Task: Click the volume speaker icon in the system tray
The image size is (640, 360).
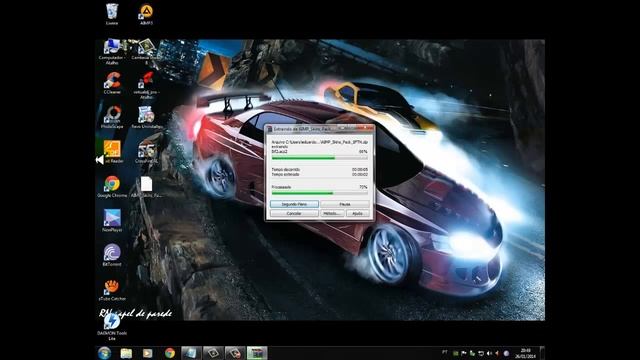Action: coord(489,353)
